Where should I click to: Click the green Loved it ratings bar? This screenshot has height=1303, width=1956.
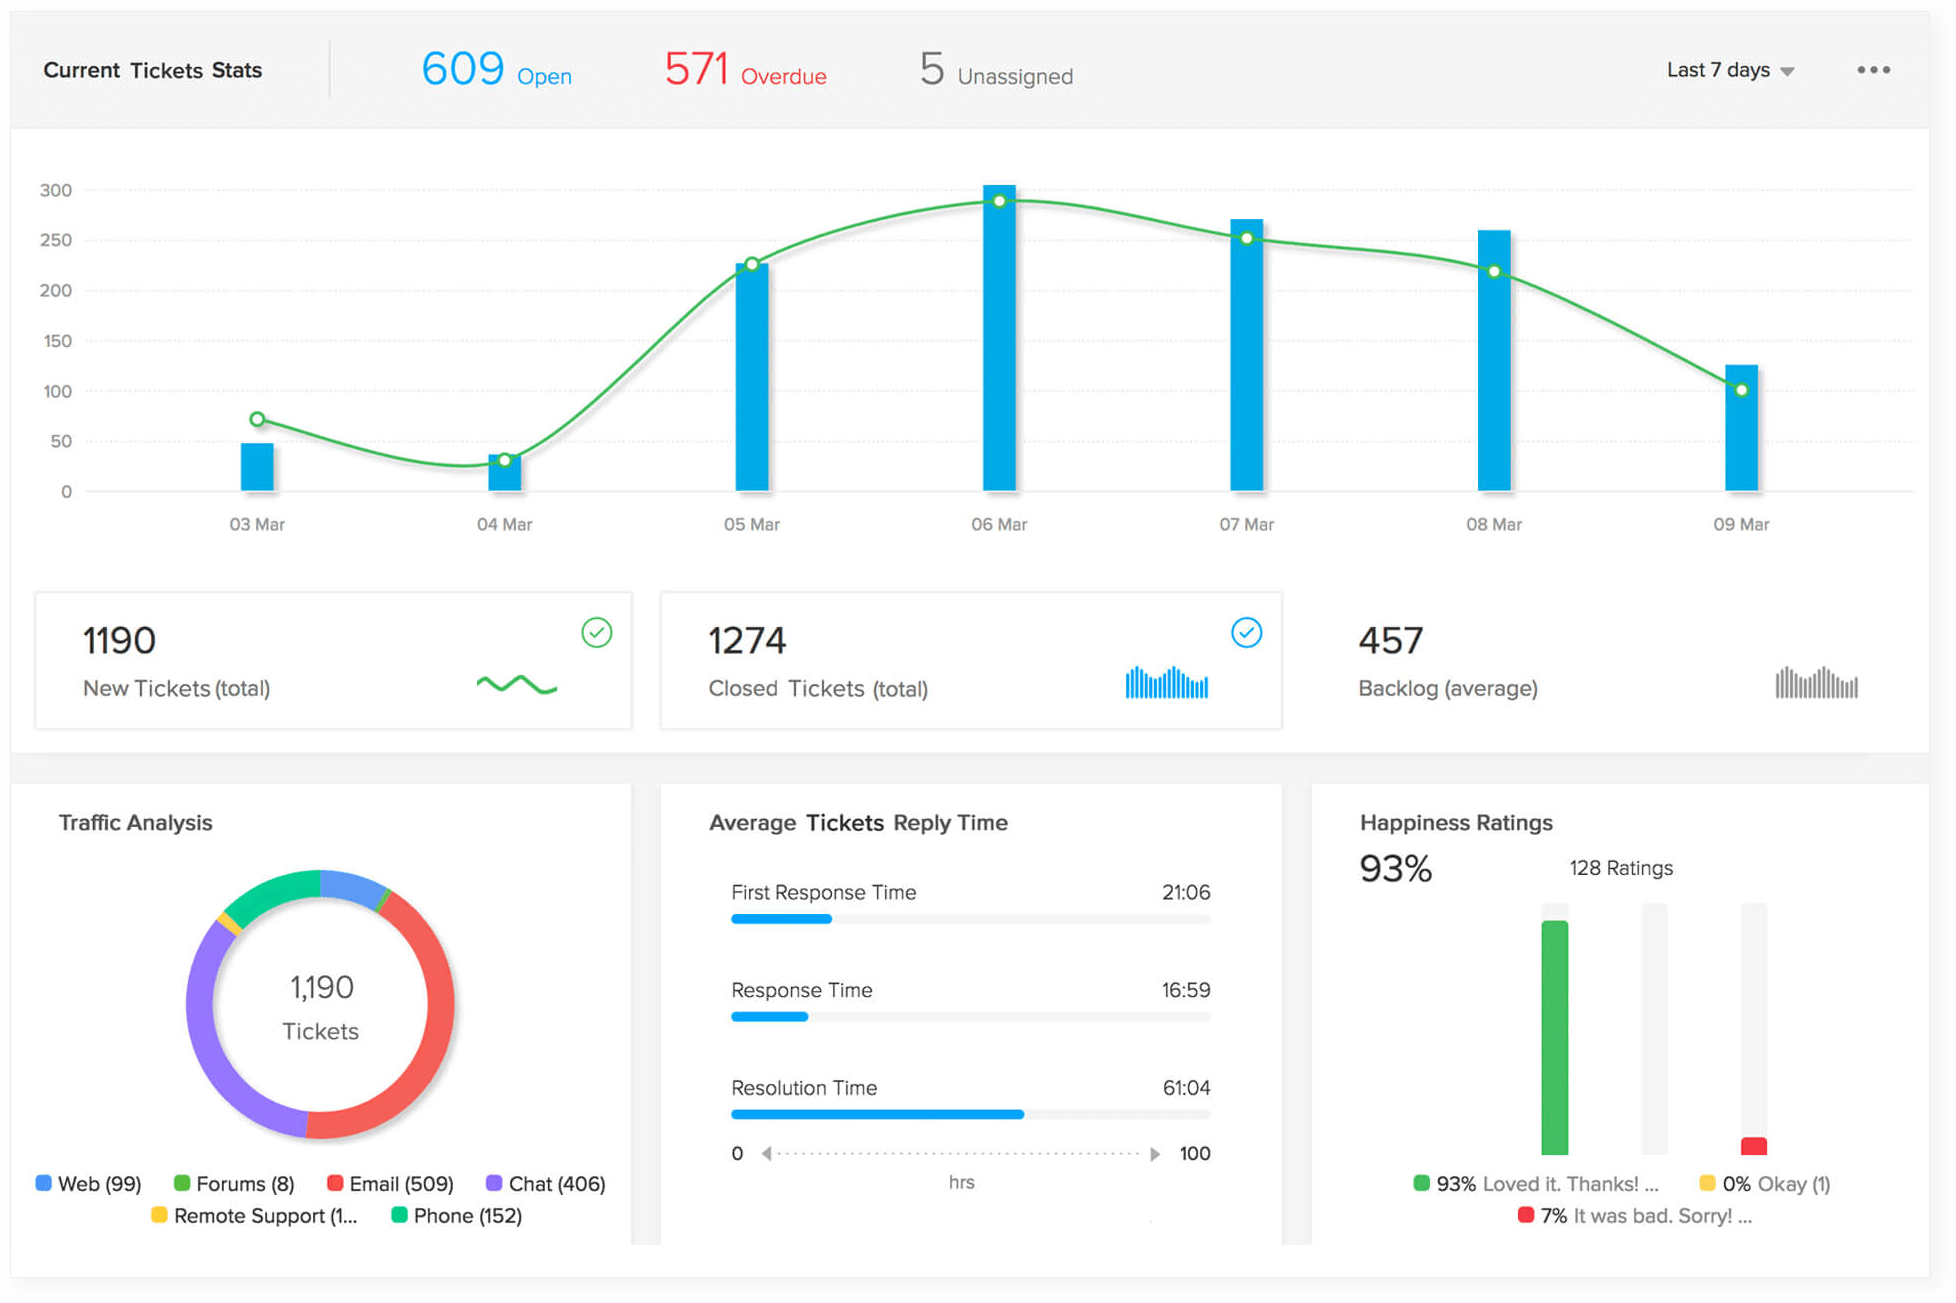click(x=1554, y=1036)
